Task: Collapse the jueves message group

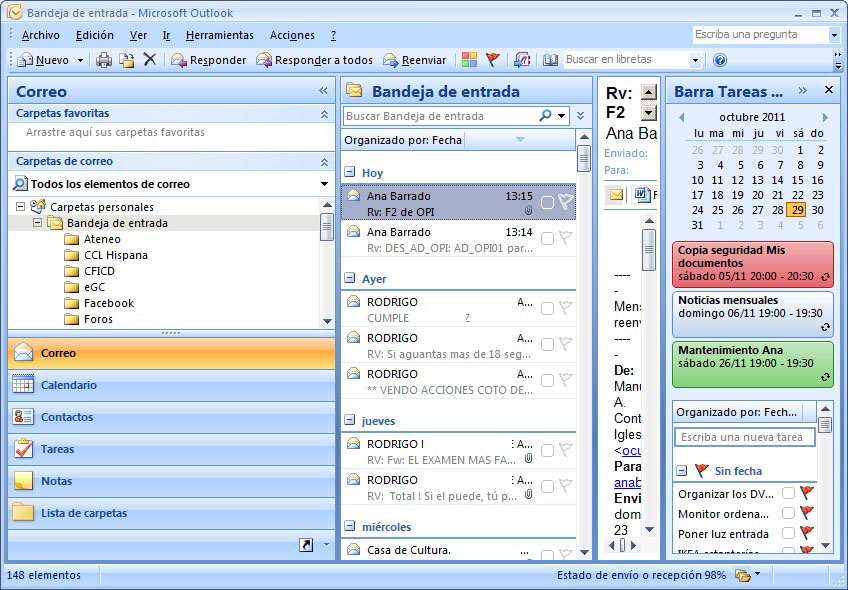Action: [x=350, y=420]
